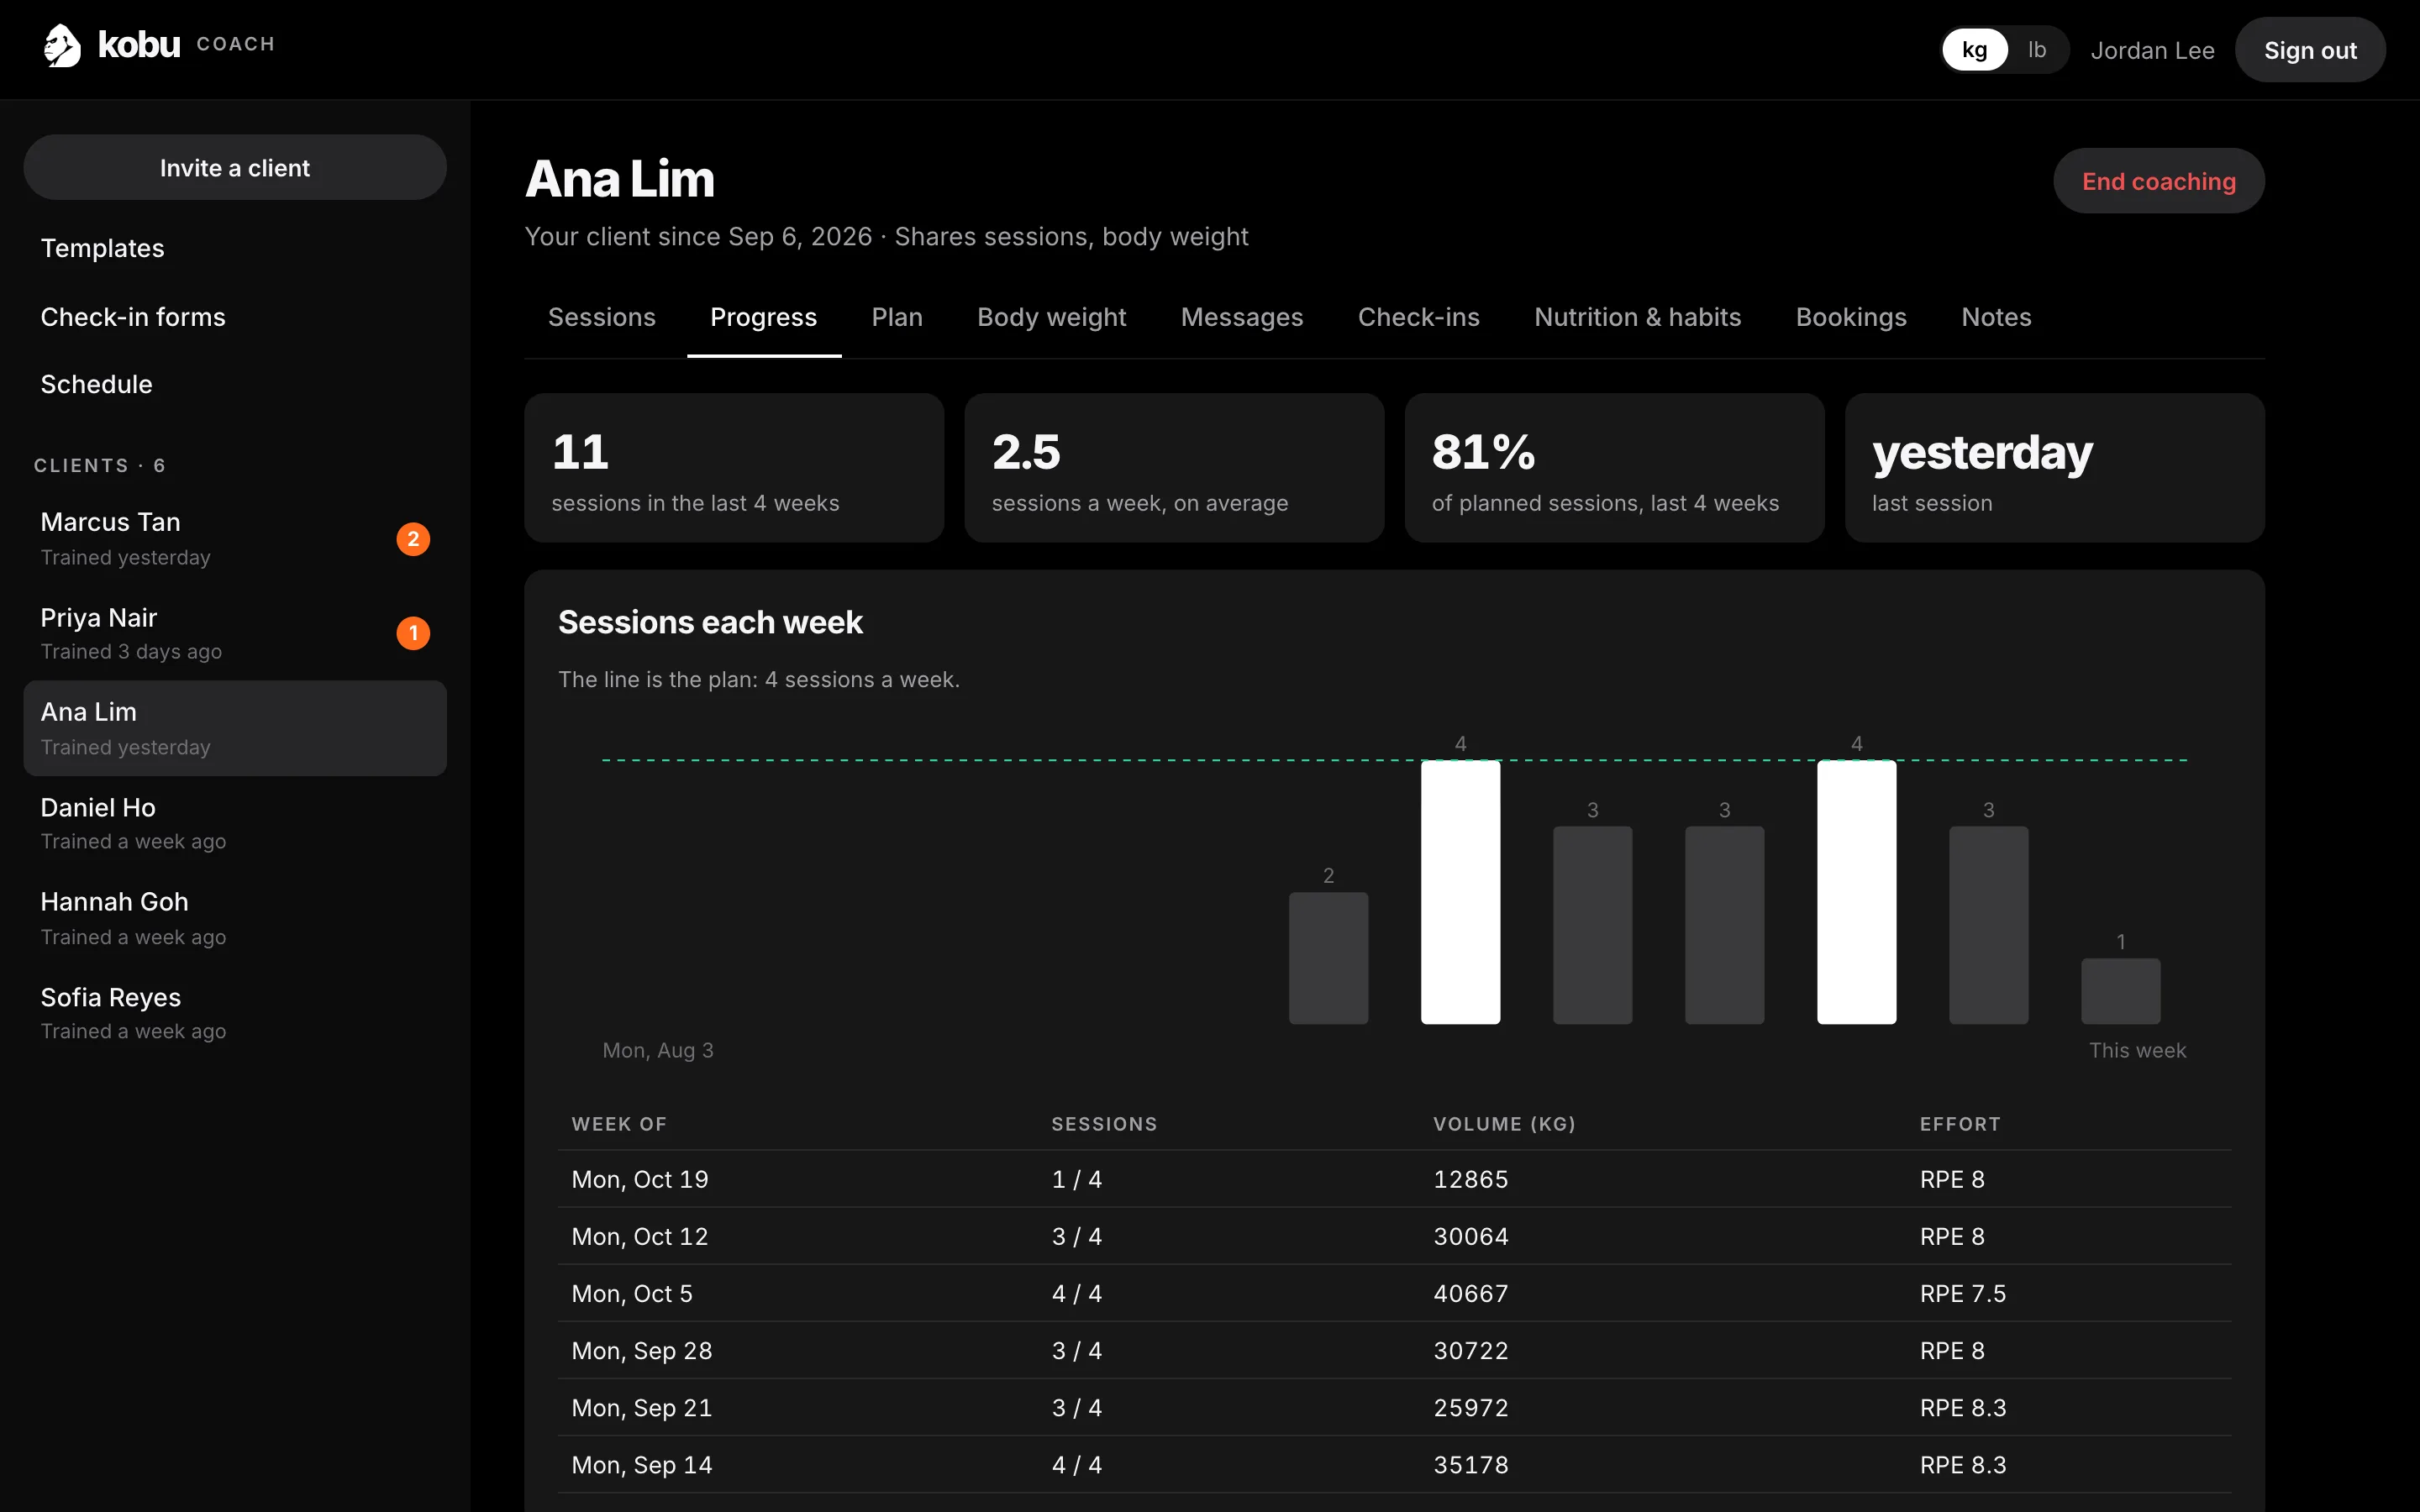The height and width of the screenshot is (1512, 2420).
Task: Select client Priya Nair
Action: (235, 633)
